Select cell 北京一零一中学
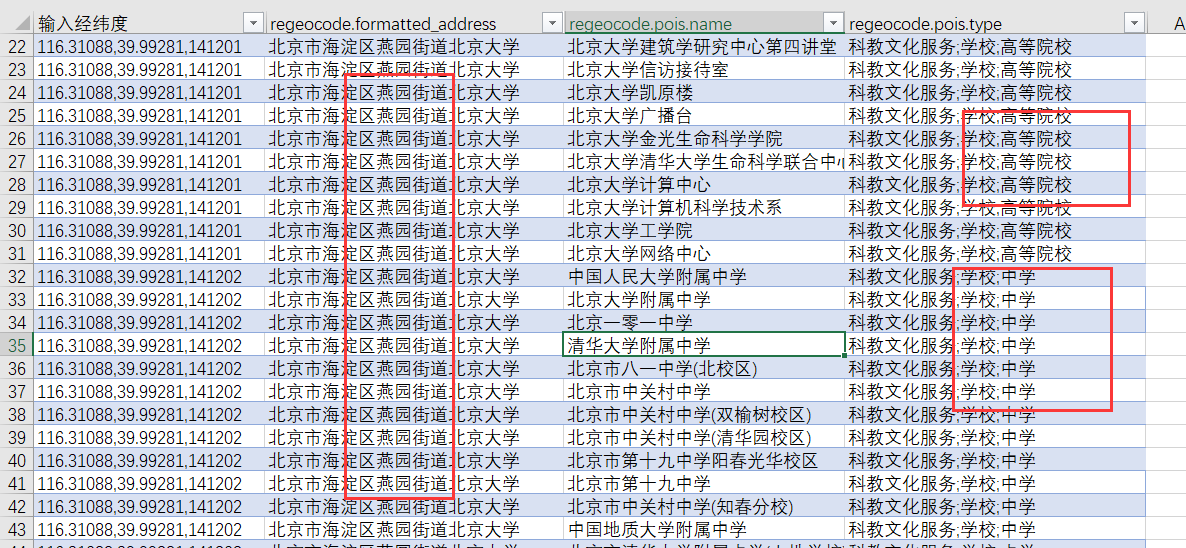Viewport: 1186px width, 548px height. click(705, 322)
